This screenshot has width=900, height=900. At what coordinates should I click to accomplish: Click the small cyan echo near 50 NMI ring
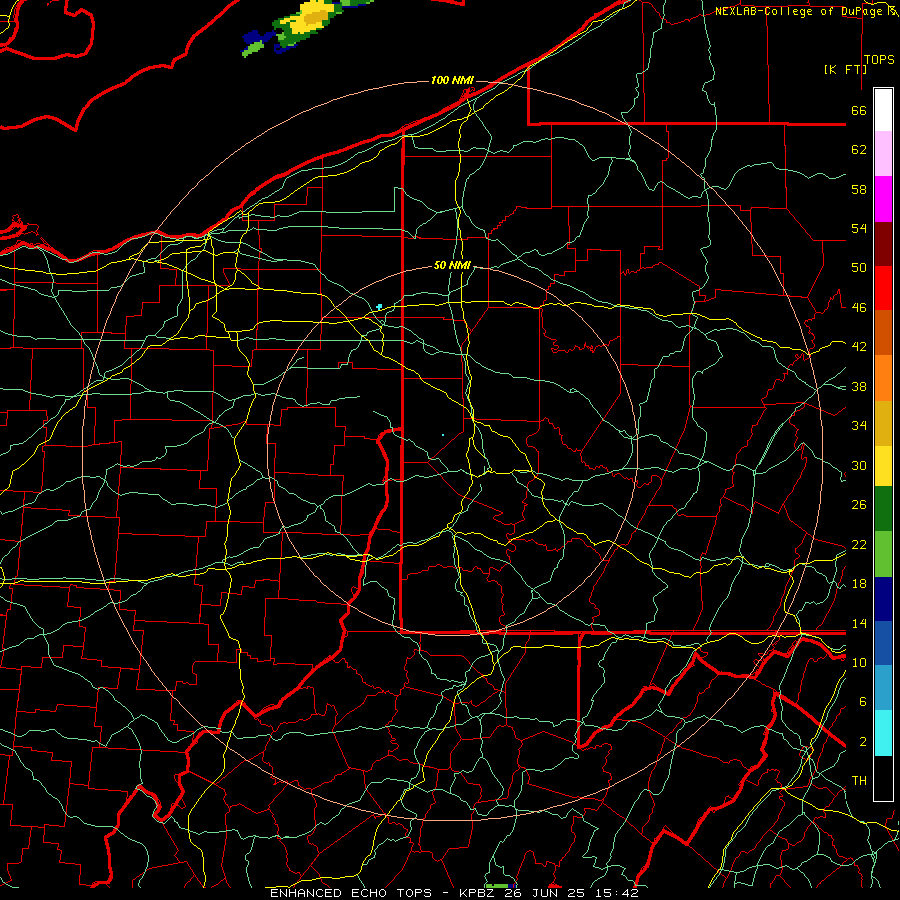(x=379, y=307)
